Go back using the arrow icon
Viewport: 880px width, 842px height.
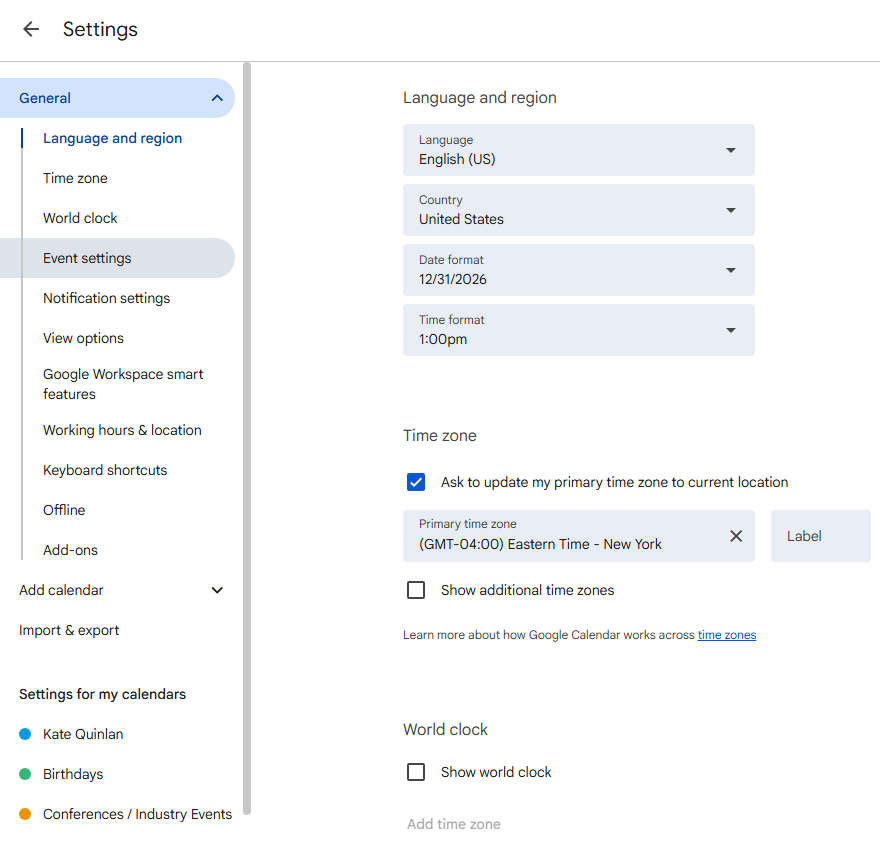[x=31, y=29]
